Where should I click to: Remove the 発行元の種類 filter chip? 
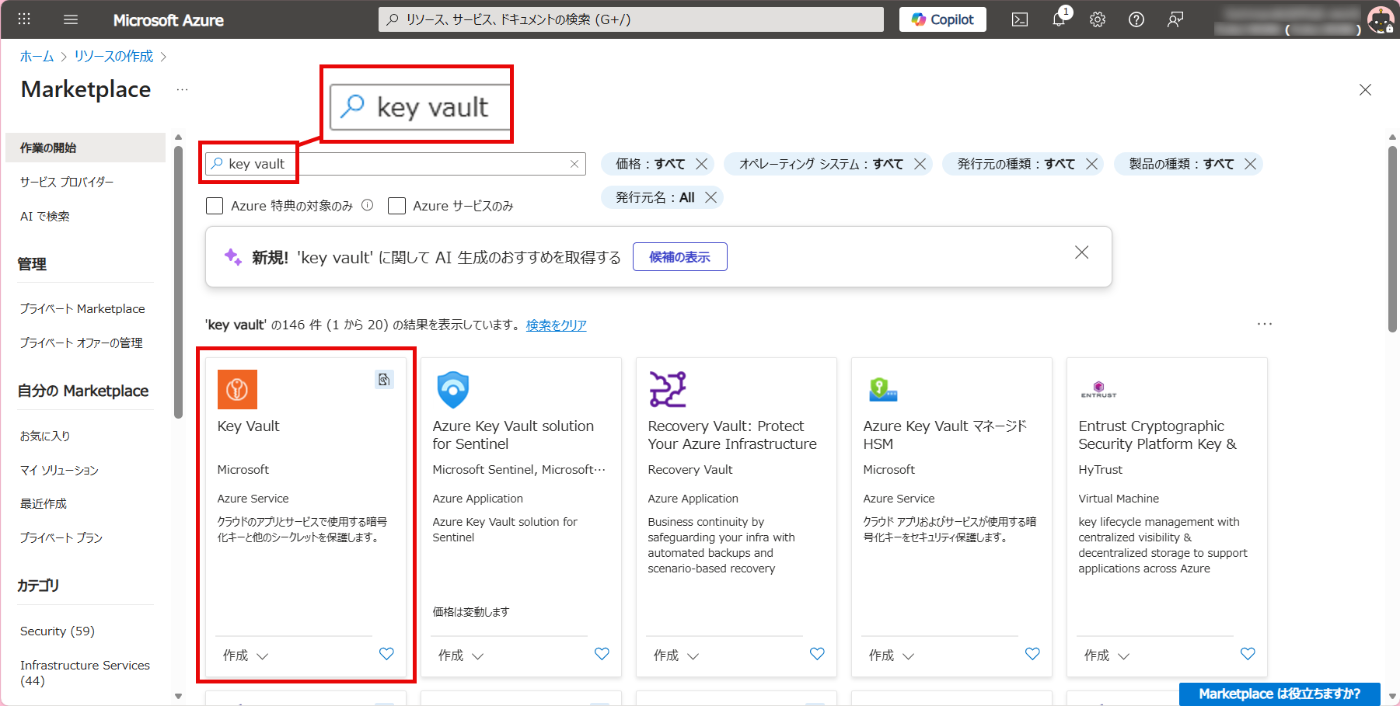(1092, 164)
